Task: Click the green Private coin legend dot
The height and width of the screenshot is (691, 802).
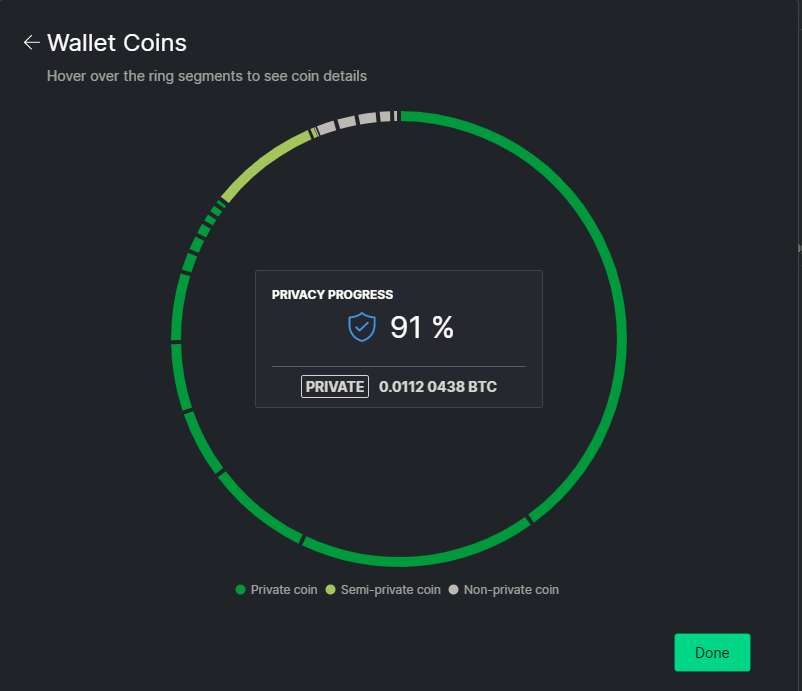Action: tap(240, 590)
